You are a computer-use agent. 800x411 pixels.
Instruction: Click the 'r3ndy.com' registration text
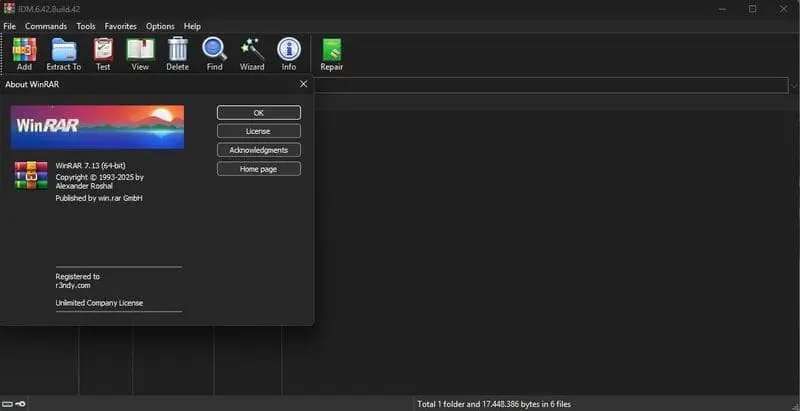pyautogui.click(x=73, y=286)
